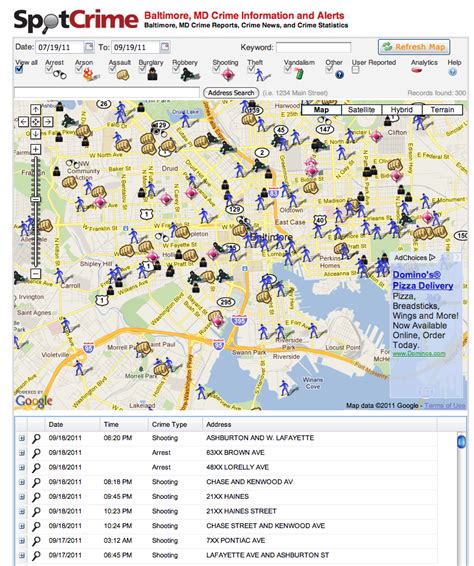
Task: Open the www.Dominos.com link
Action: pyautogui.click(x=419, y=353)
